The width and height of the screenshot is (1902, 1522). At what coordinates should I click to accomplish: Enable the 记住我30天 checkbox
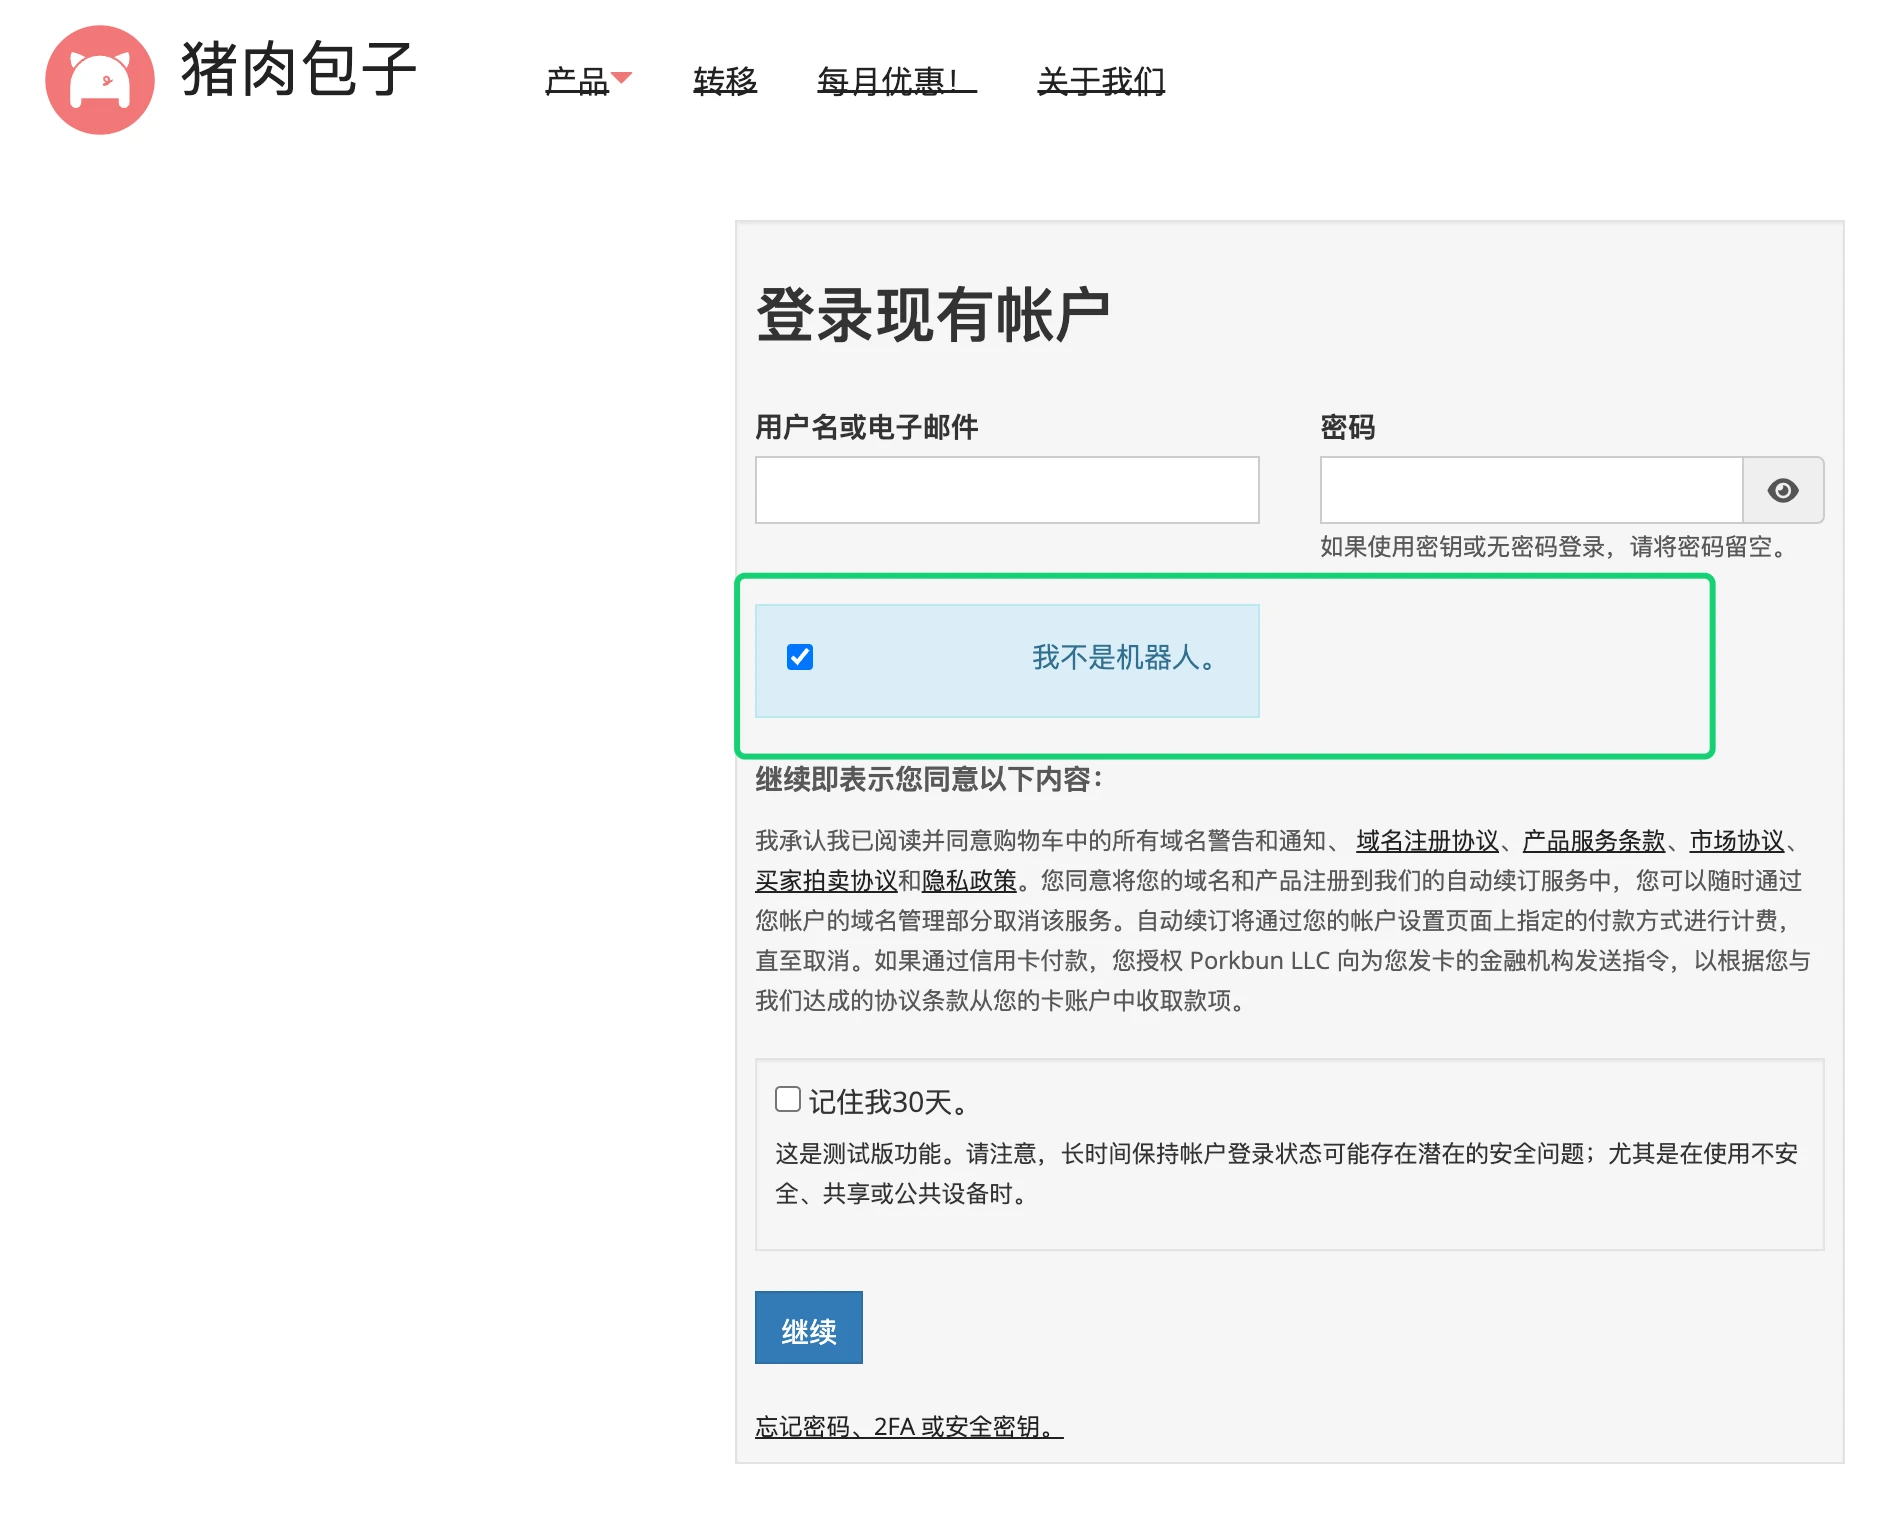[788, 1100]
